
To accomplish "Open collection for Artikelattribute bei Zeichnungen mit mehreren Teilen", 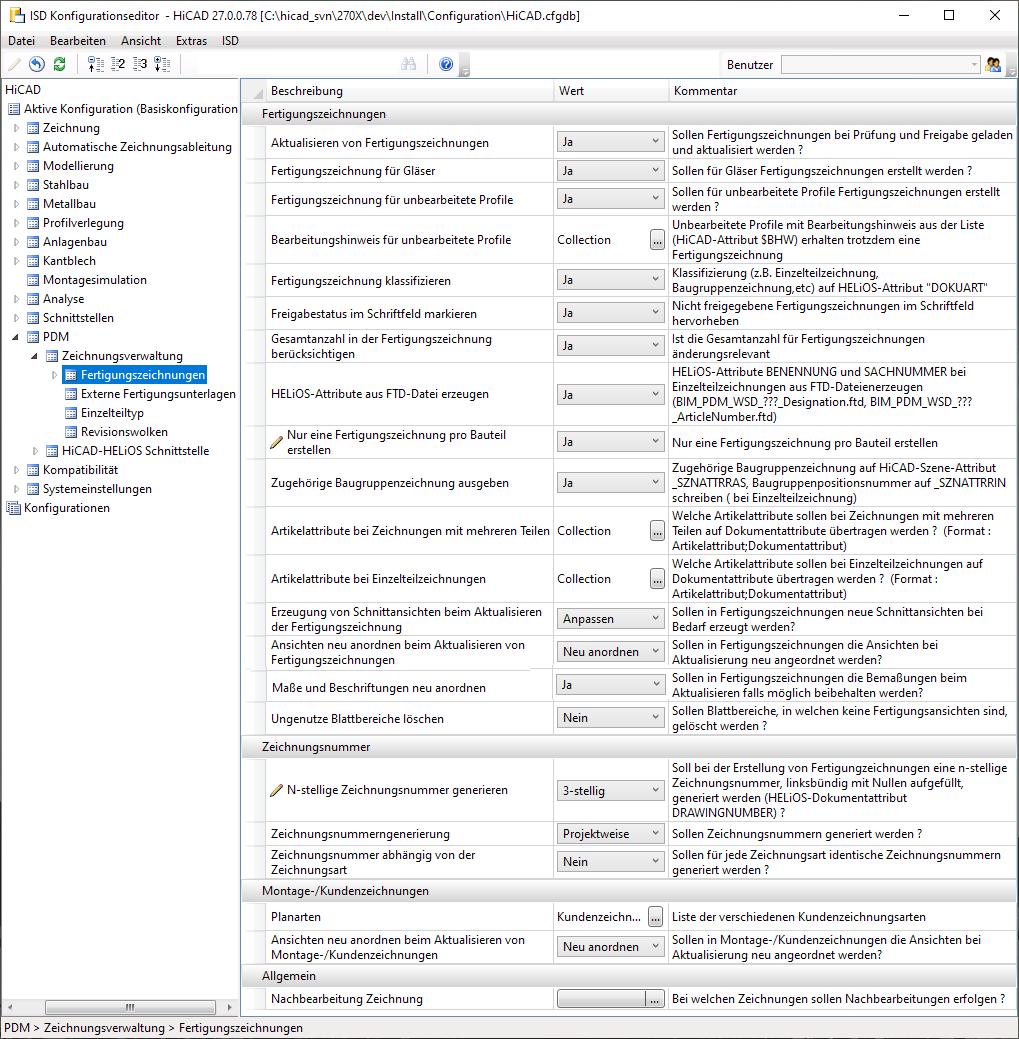I will click(657, 531).
